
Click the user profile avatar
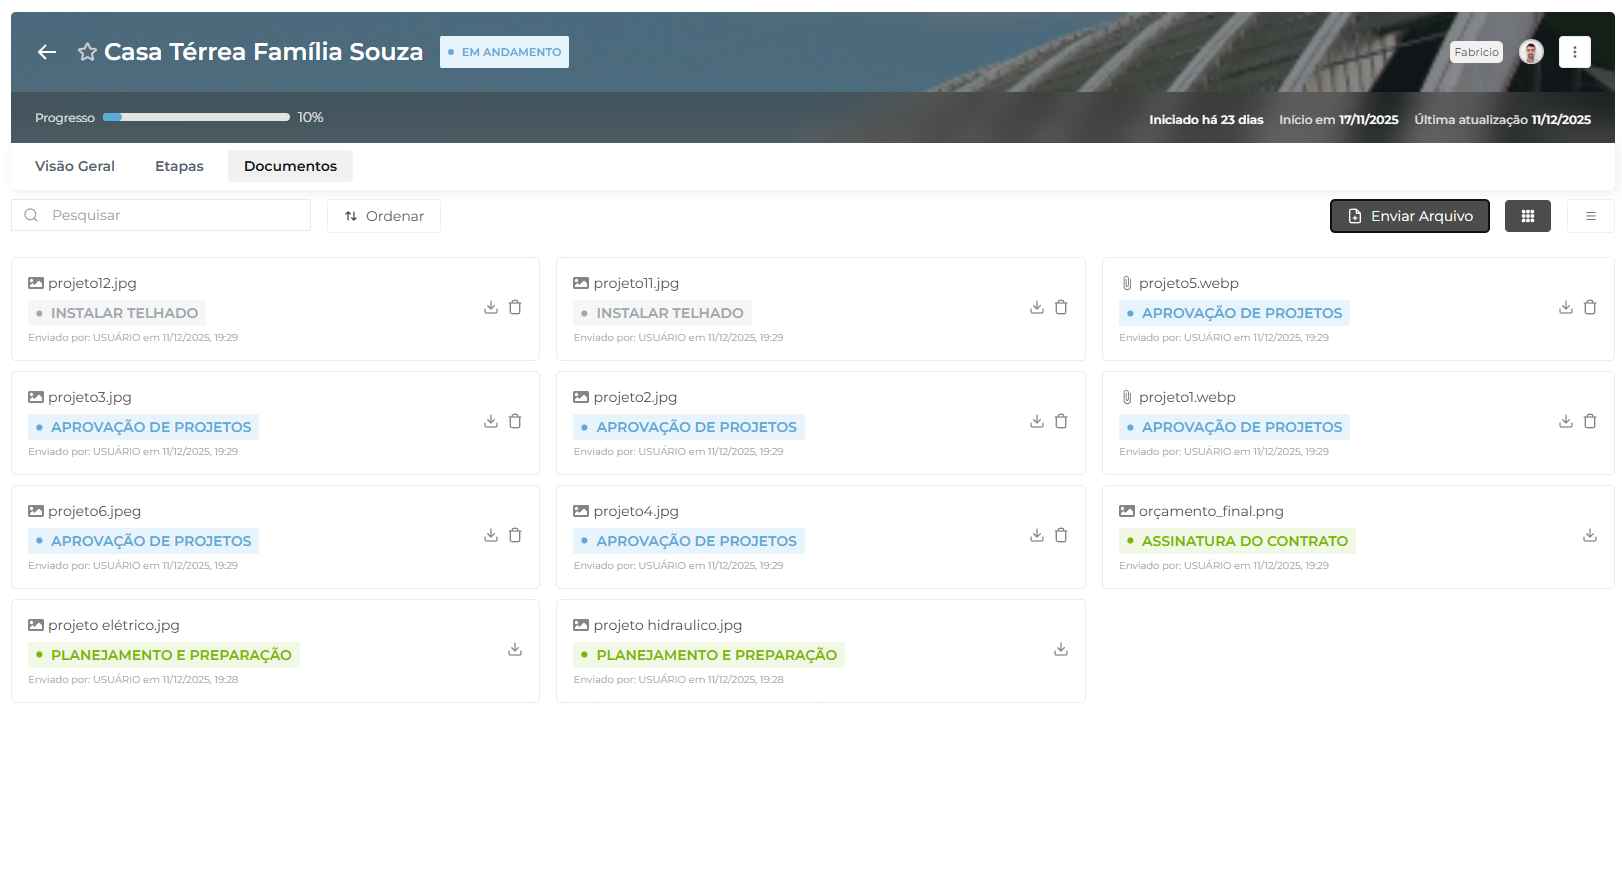[1530, 52]
